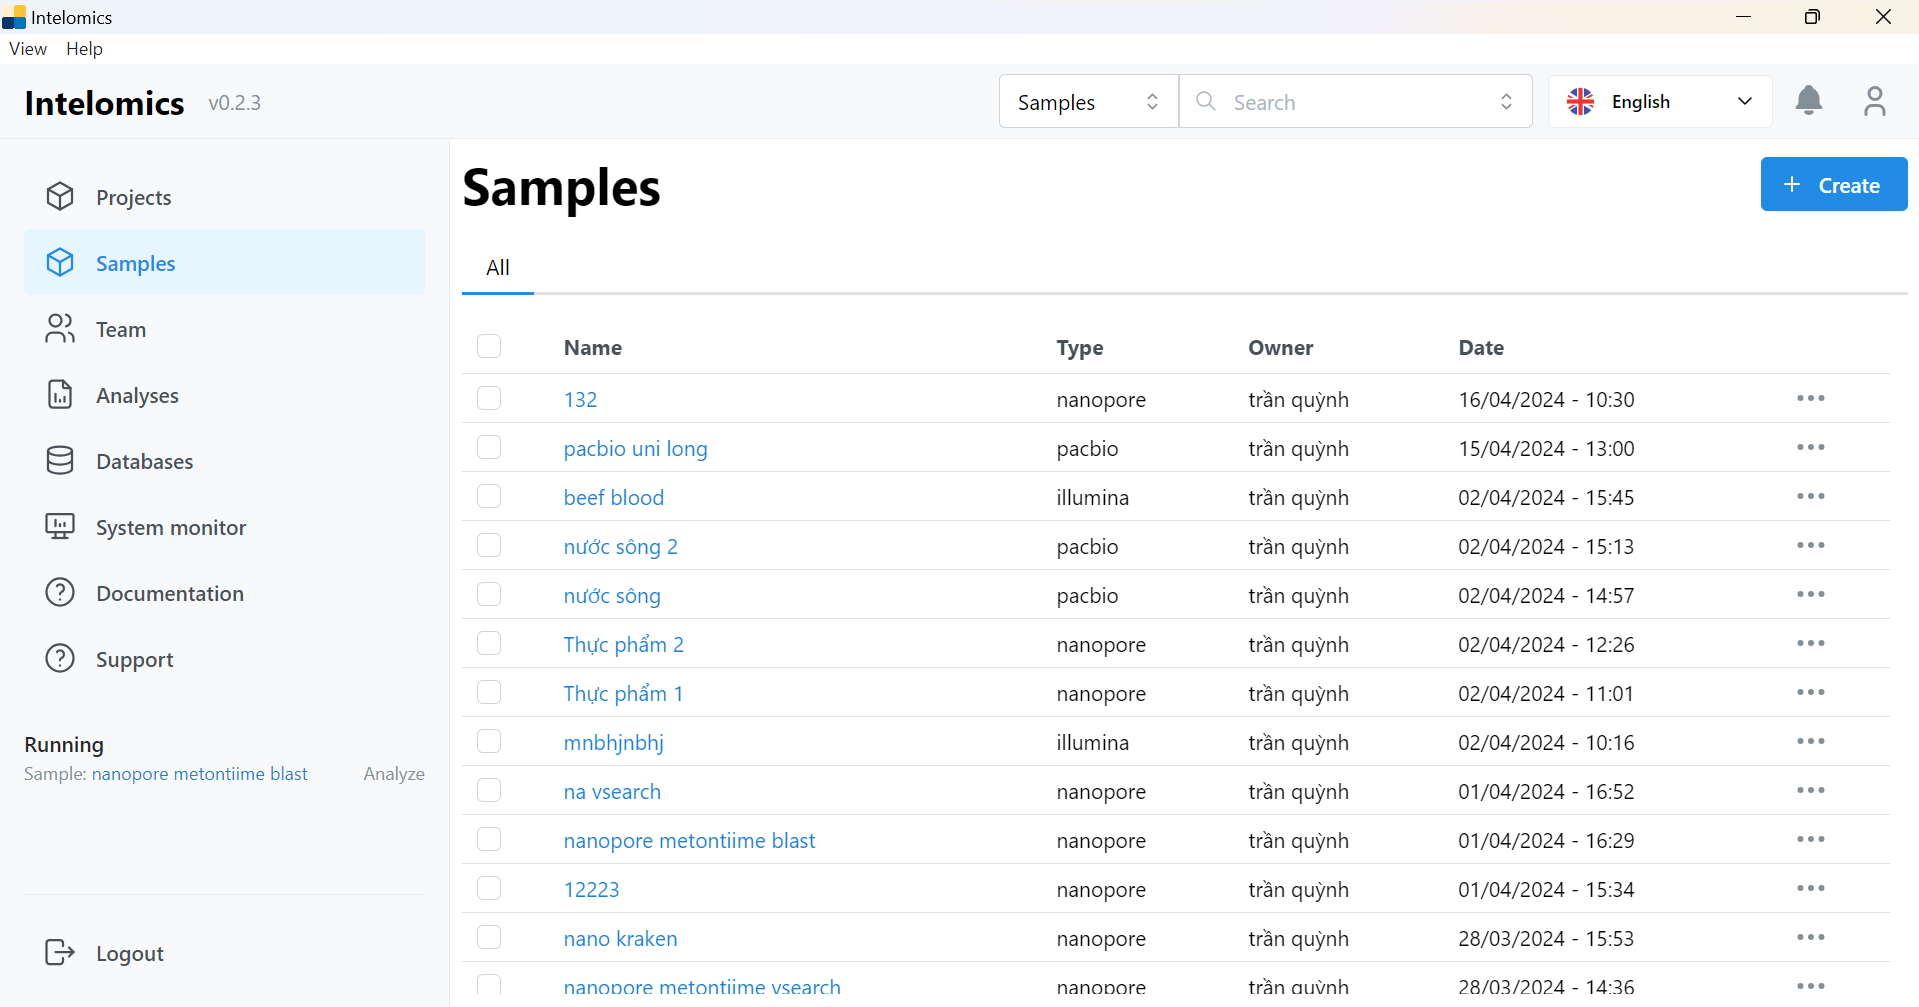Click the Logout icon
This screenshot has height=1007, width=1919.
click(60, 953)
